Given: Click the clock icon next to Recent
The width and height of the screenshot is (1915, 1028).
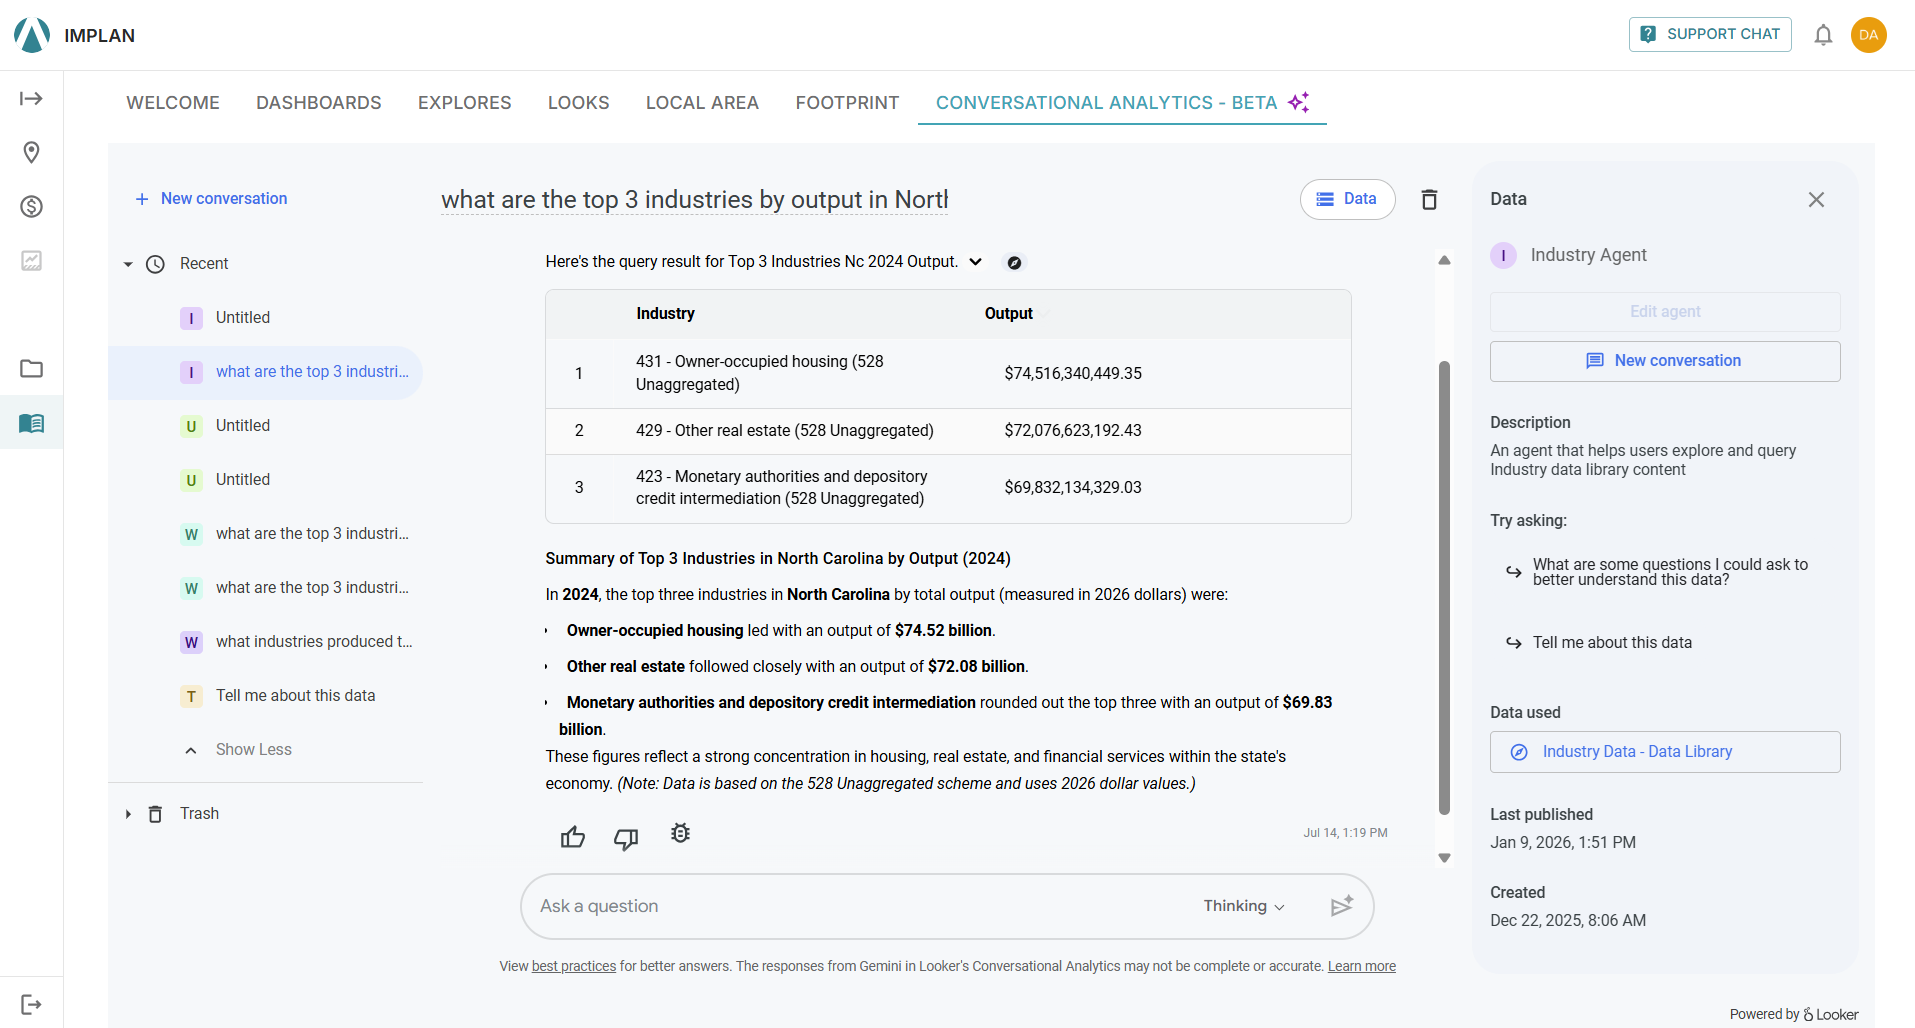Looking at the screenshot, I should 155,264.
